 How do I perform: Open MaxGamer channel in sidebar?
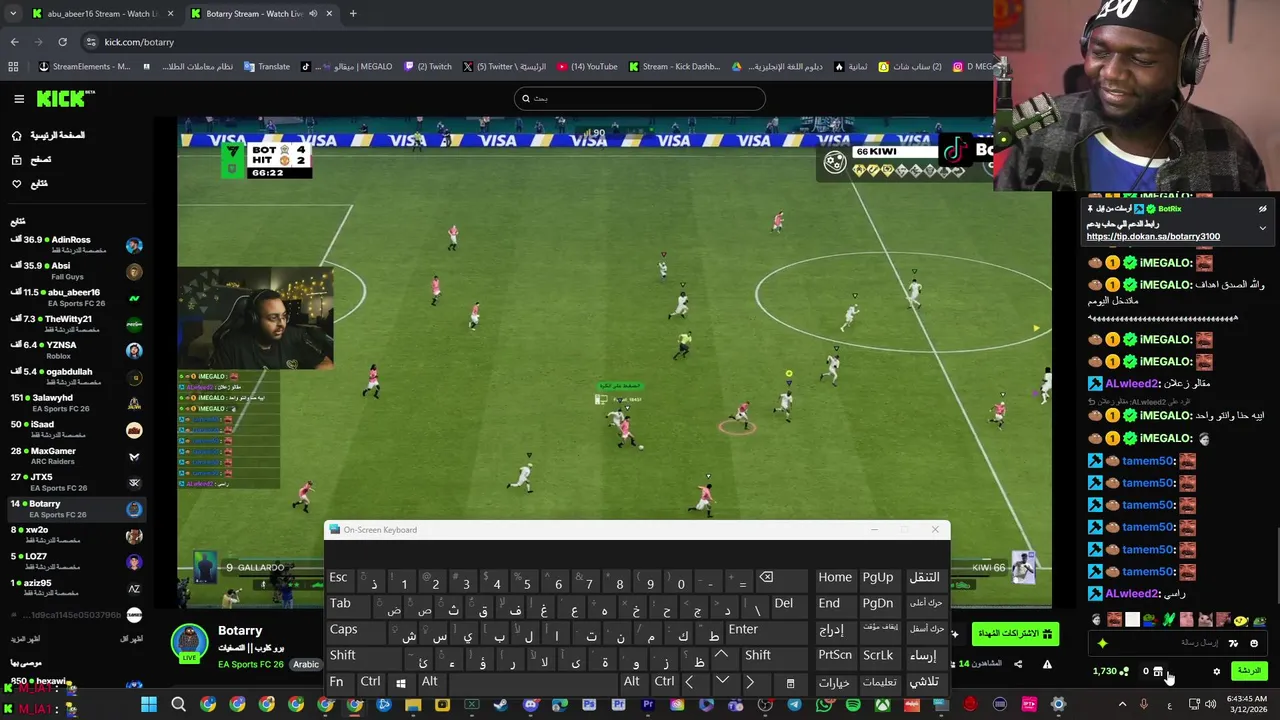pos(76,456)
